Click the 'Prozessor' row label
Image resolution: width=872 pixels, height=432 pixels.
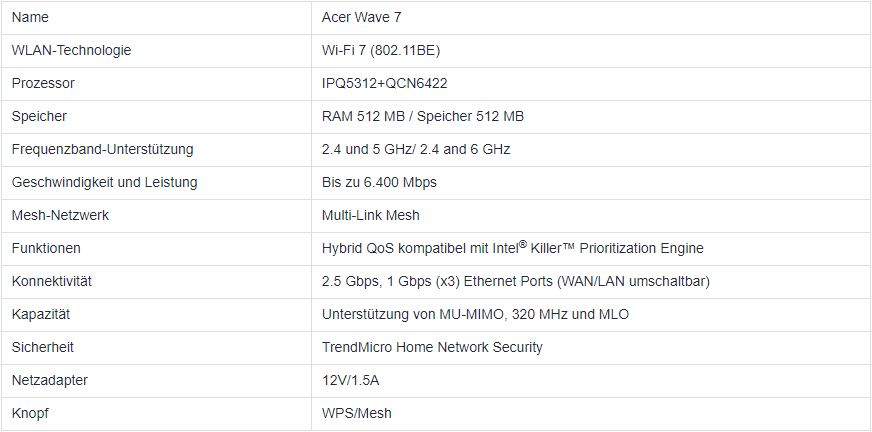(43, 83)
